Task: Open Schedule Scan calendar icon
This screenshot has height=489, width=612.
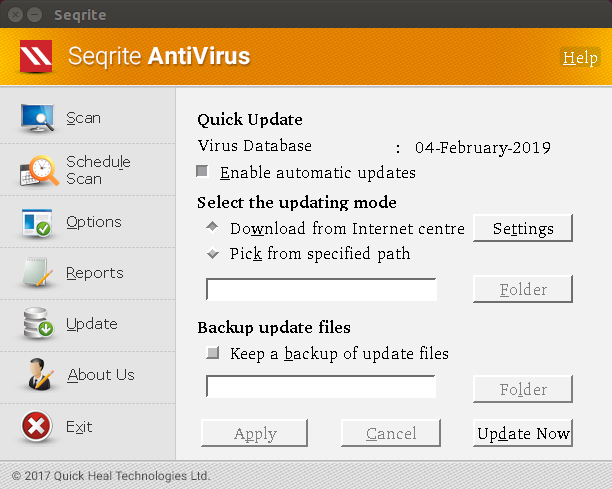Action: pyautogui.click(x=39, y=170)
